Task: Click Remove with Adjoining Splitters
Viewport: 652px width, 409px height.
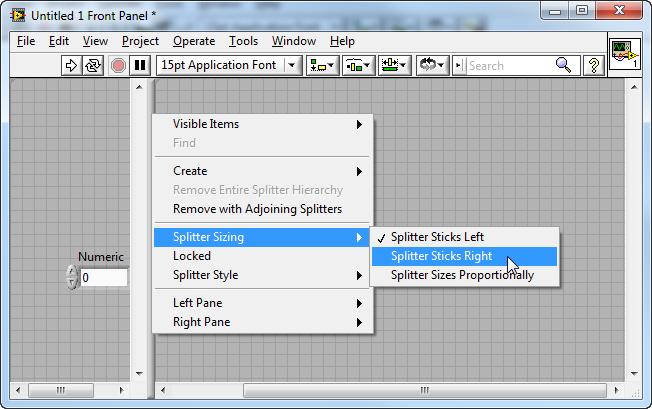Action: [x=257, y=209]
